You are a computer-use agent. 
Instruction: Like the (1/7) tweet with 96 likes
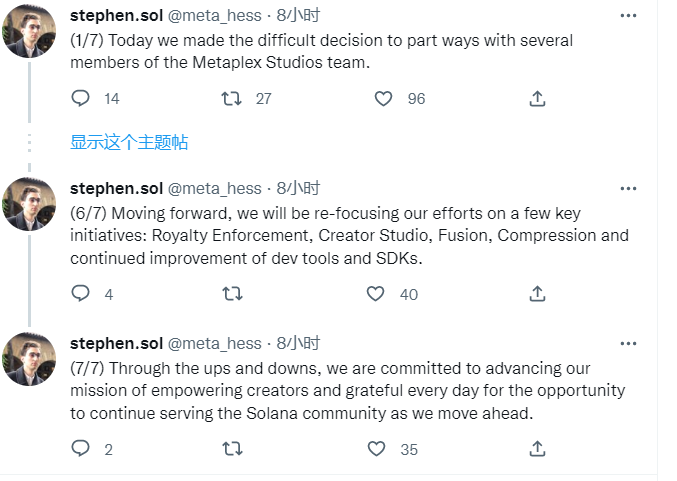tap(383, 98)
